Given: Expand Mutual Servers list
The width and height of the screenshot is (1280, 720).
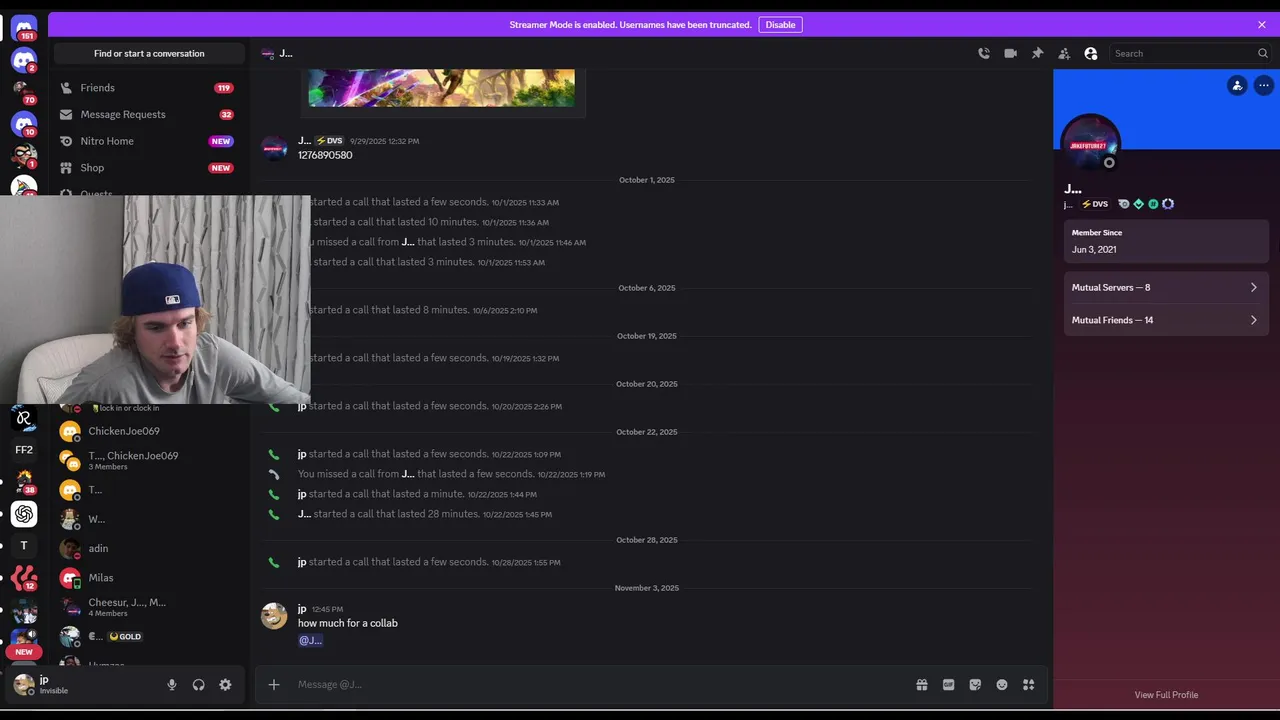Looking at the screenshot, I should pos(1165,287).
